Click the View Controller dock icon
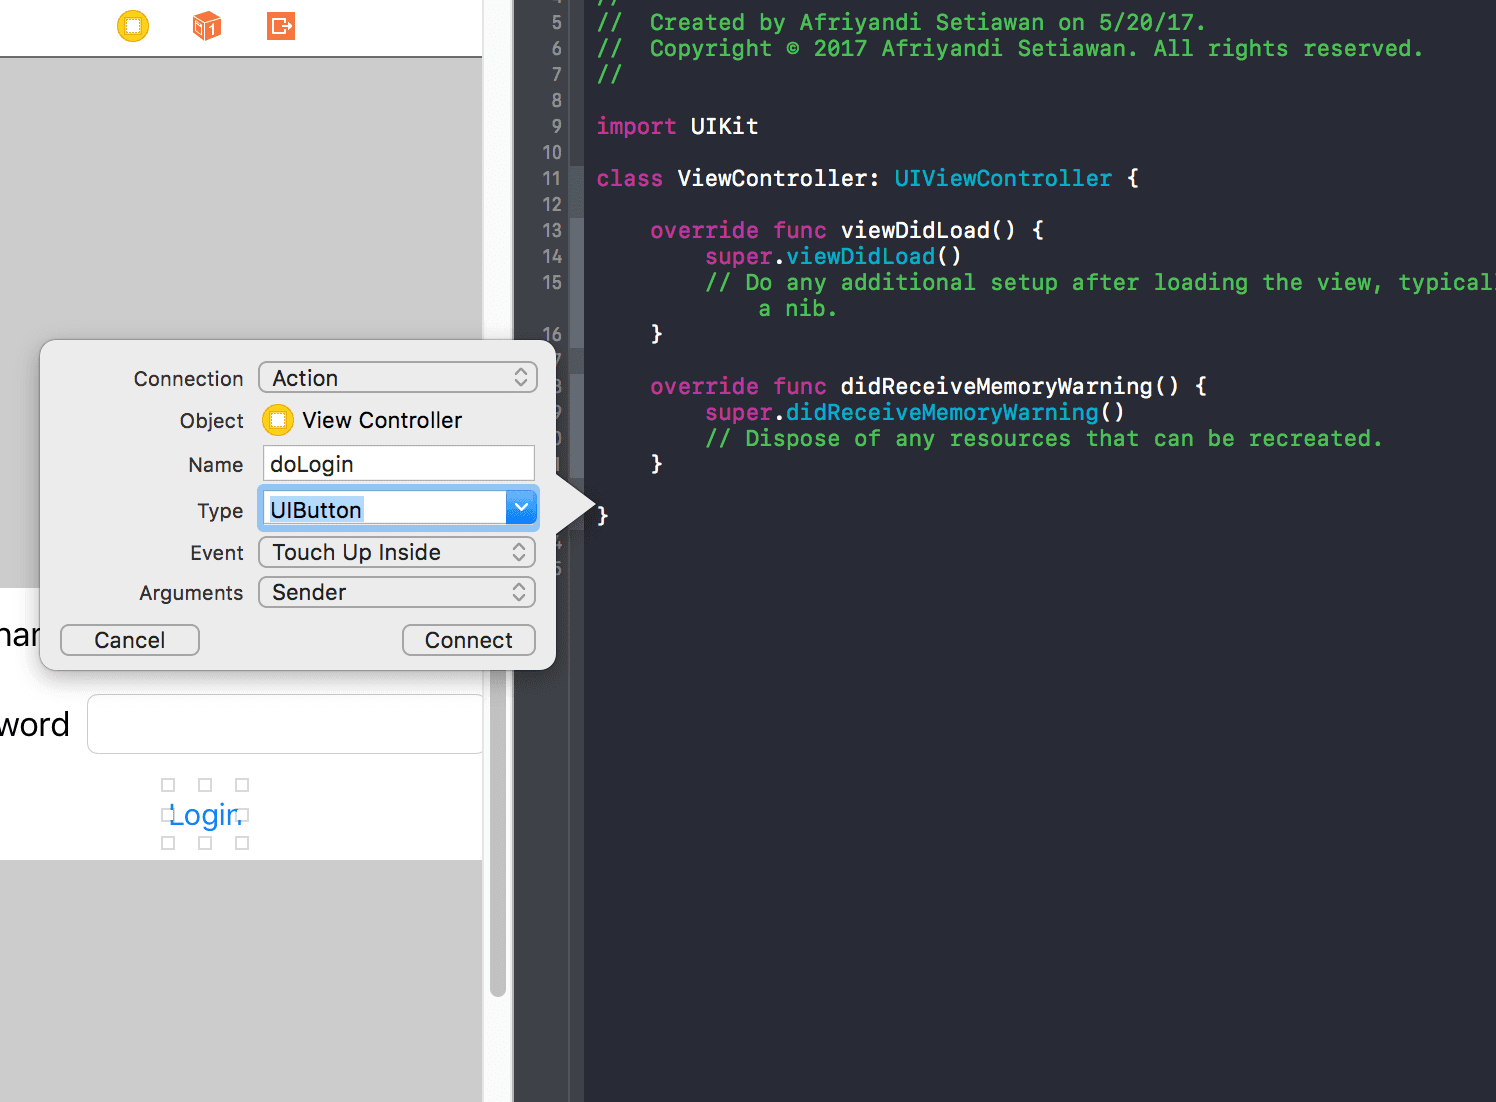This screenshot has width=1496, height=1102. pyautogui.click(x=133, y=25)
